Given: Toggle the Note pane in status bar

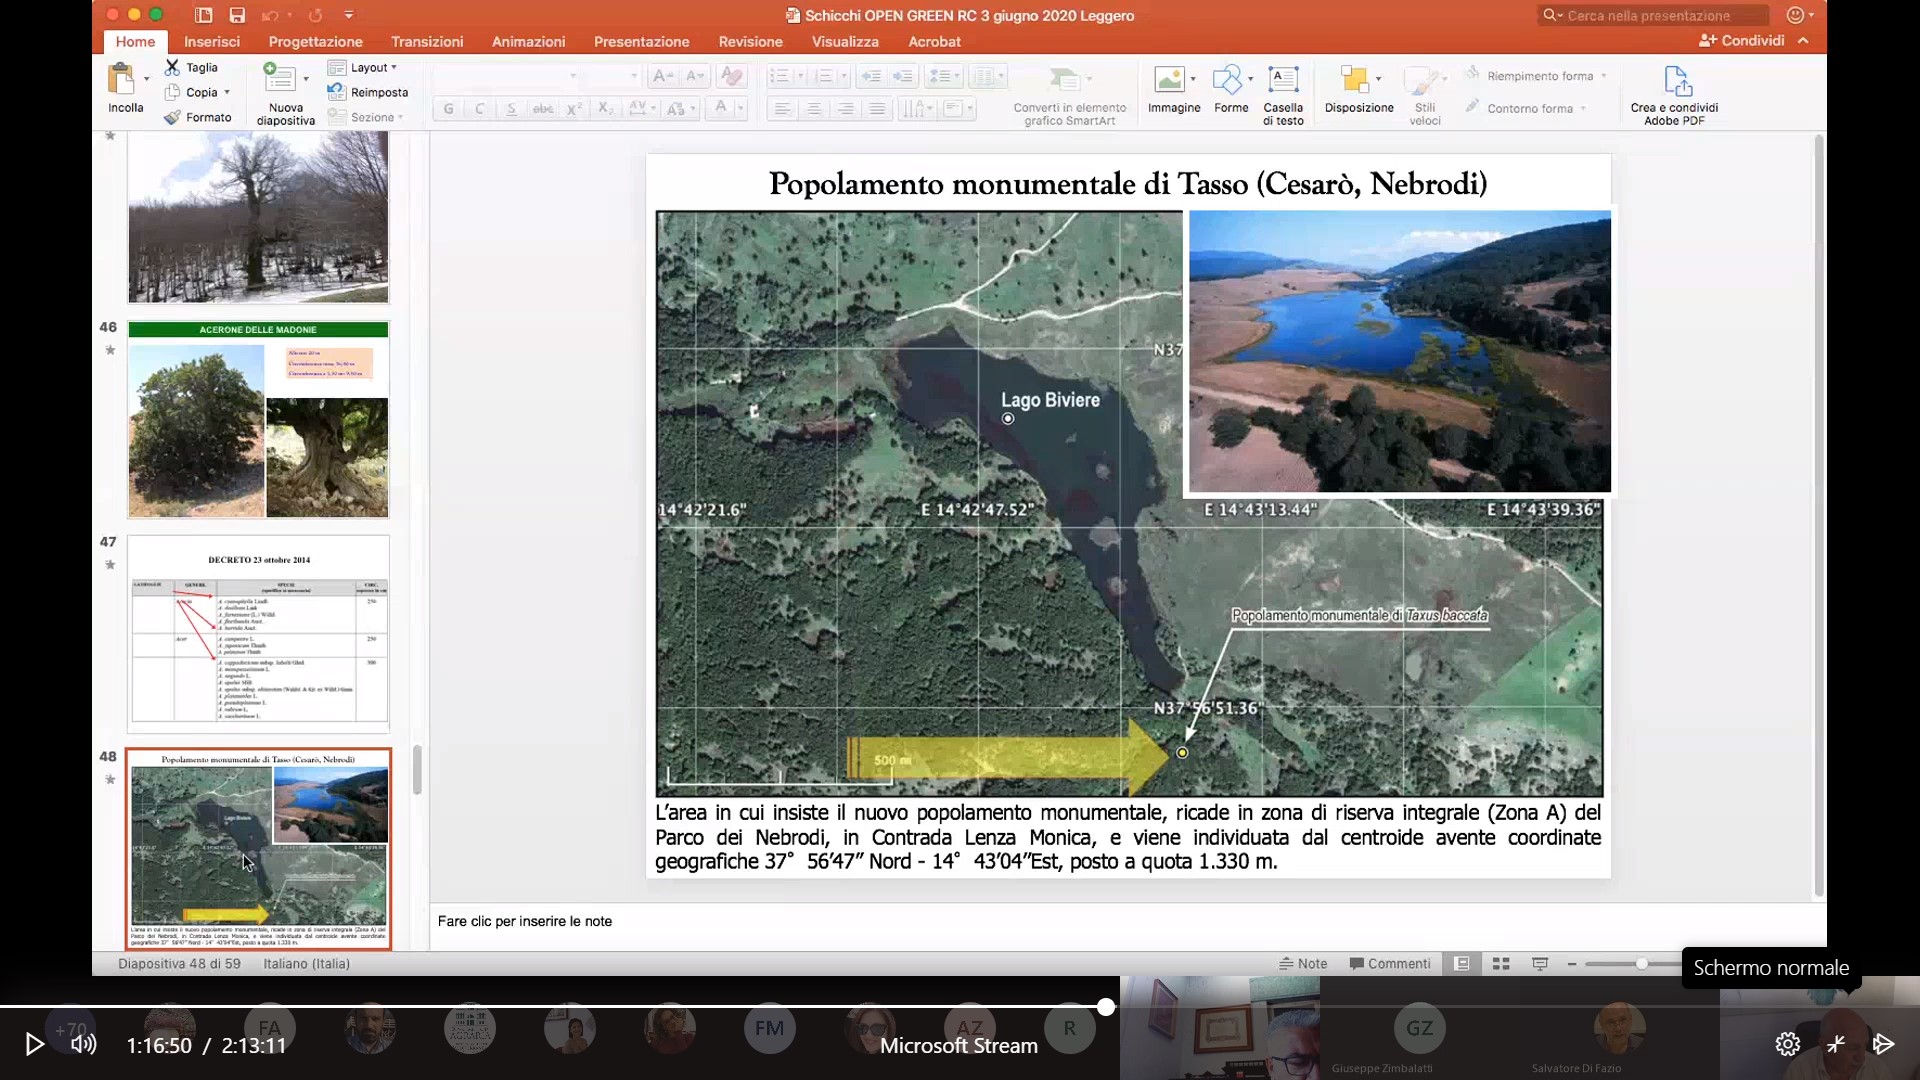Looking at the screenshot, I should (x=1302, y=963).
